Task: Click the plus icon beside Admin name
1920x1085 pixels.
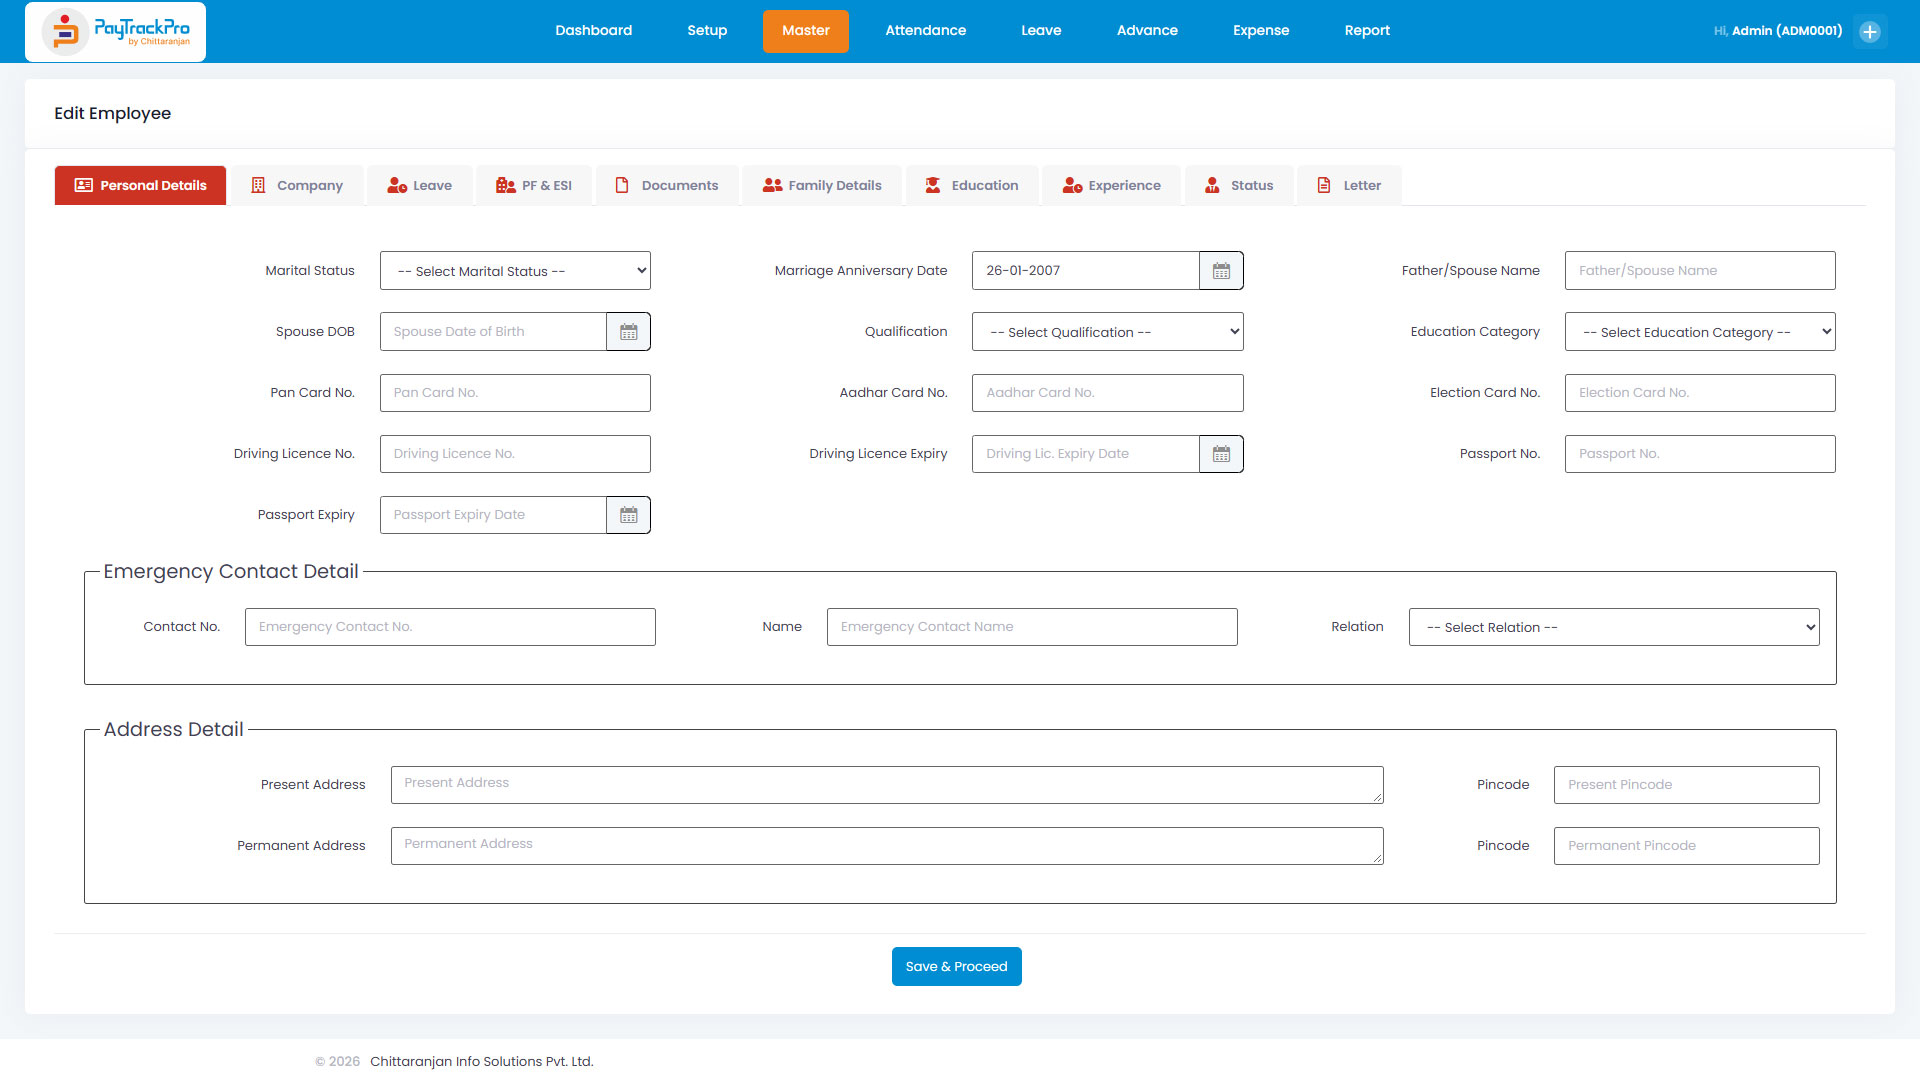Action: pyautogui.click(x=1870, y=31)
